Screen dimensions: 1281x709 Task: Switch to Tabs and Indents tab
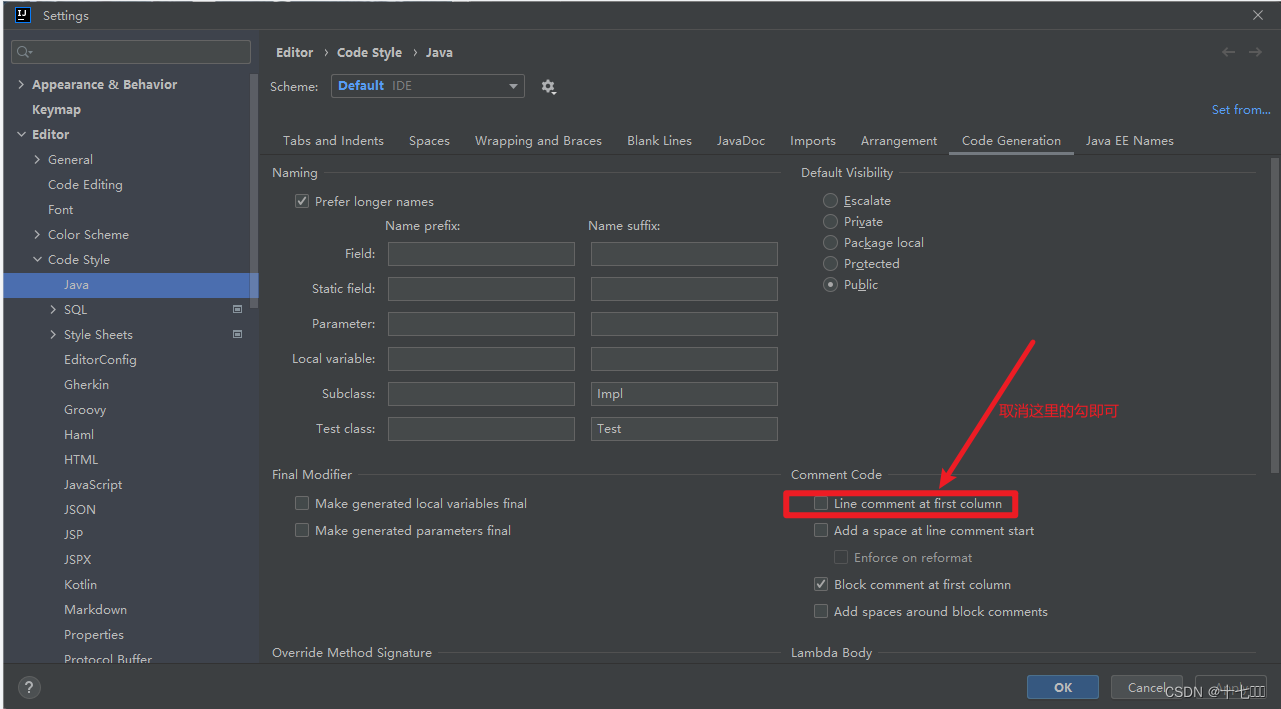(x=333, y=140)
